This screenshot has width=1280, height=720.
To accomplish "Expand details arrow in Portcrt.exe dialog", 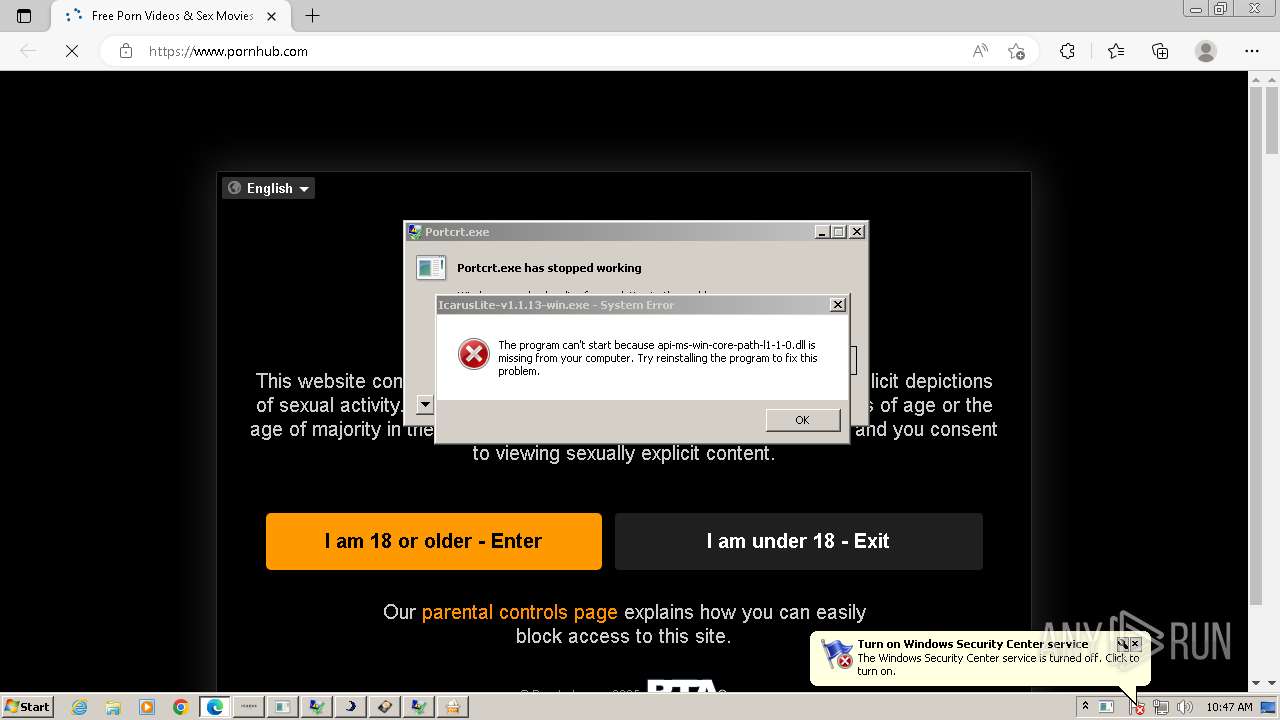I will coord(425,405).
